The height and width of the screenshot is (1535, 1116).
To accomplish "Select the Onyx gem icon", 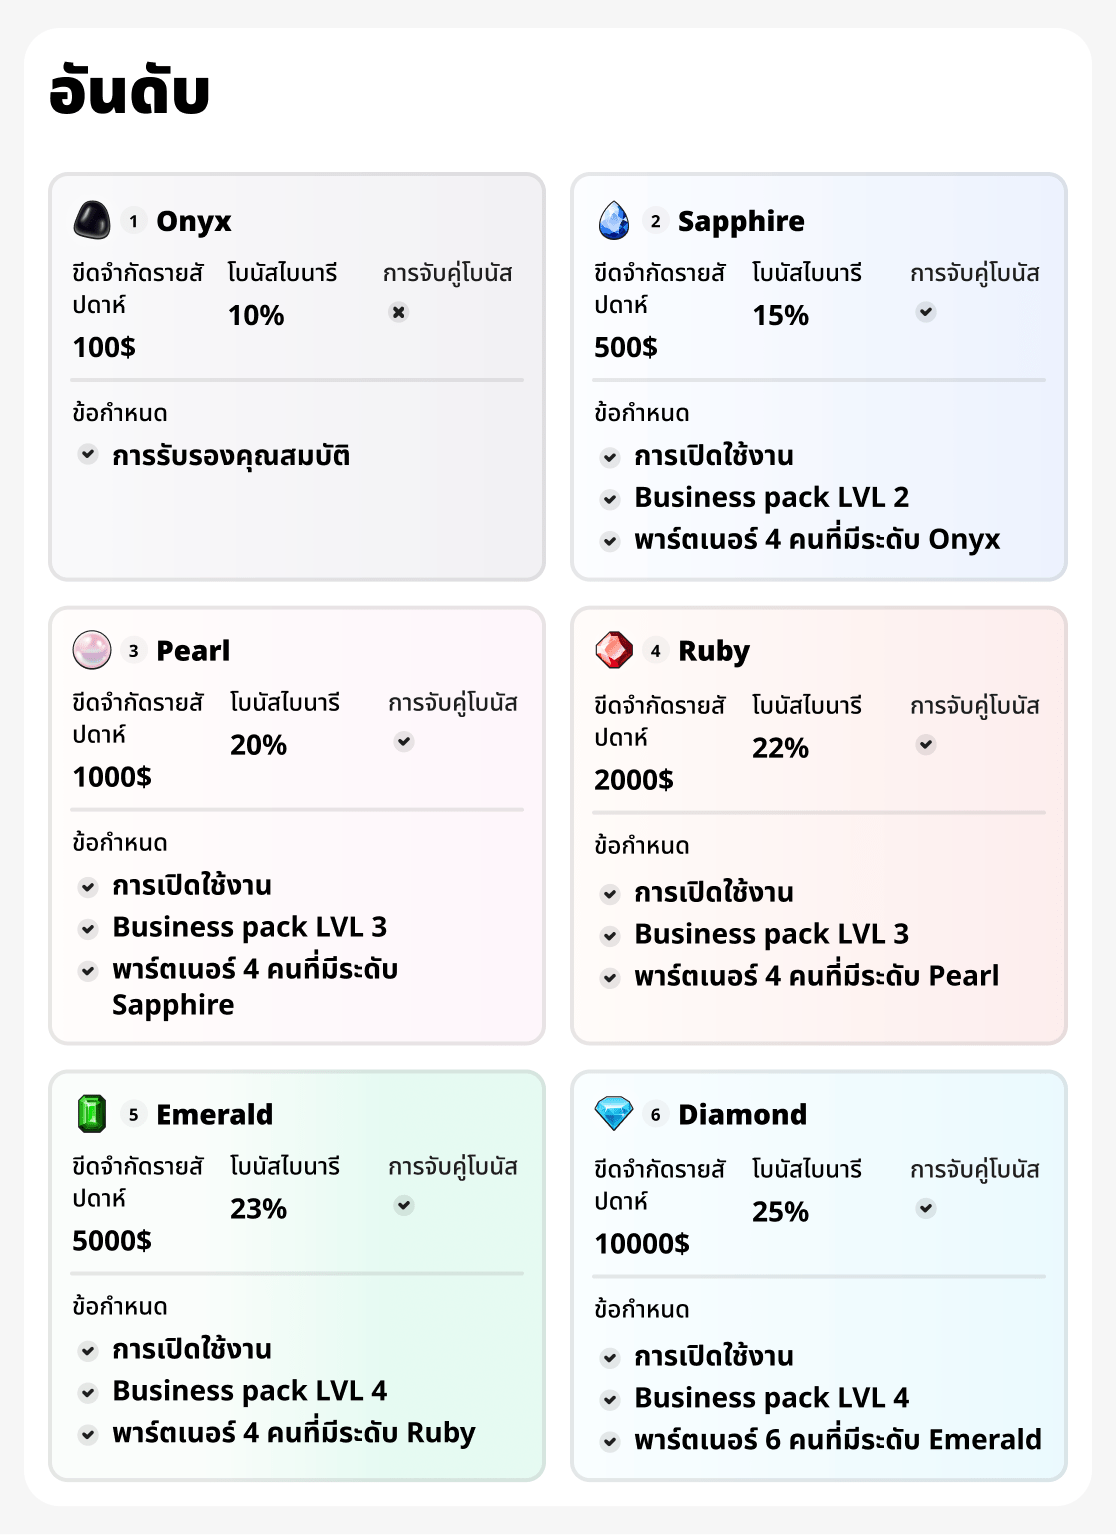I will click(x=93, y=221).
